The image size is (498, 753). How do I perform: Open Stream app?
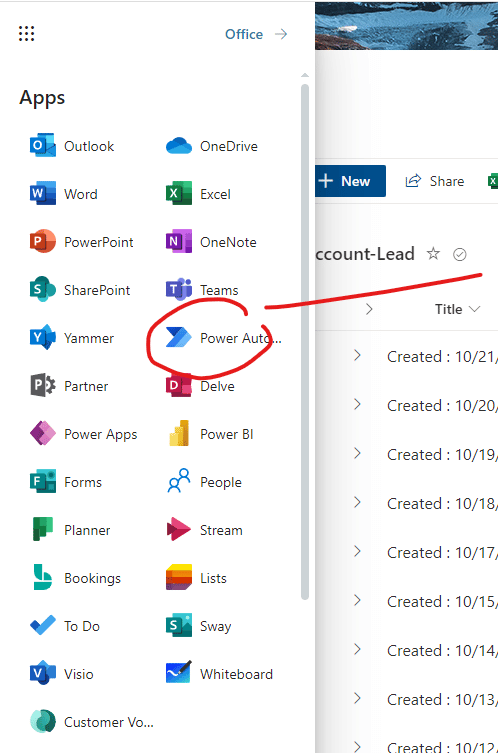point(204,530)
